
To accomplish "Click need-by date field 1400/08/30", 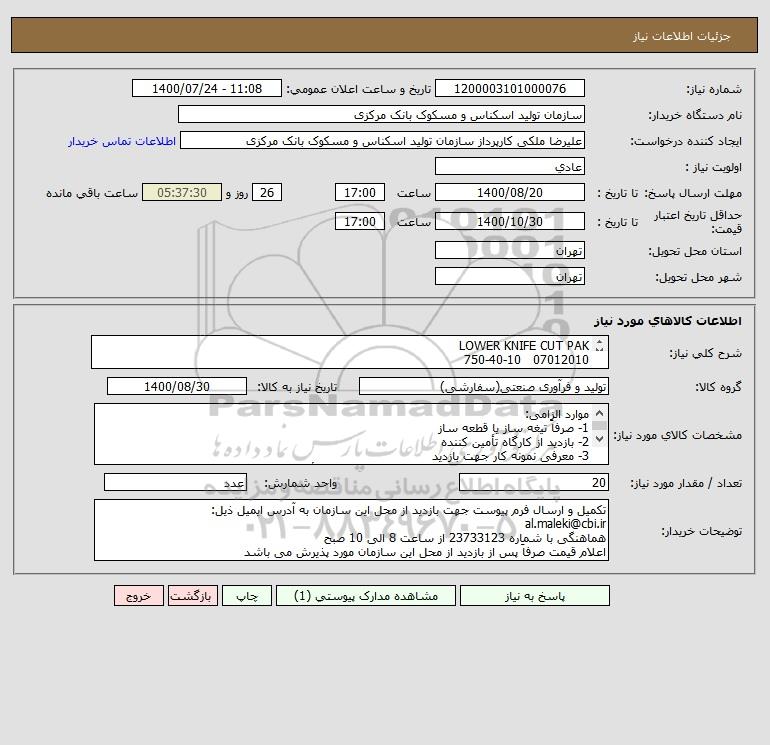I will coord(177,386).
